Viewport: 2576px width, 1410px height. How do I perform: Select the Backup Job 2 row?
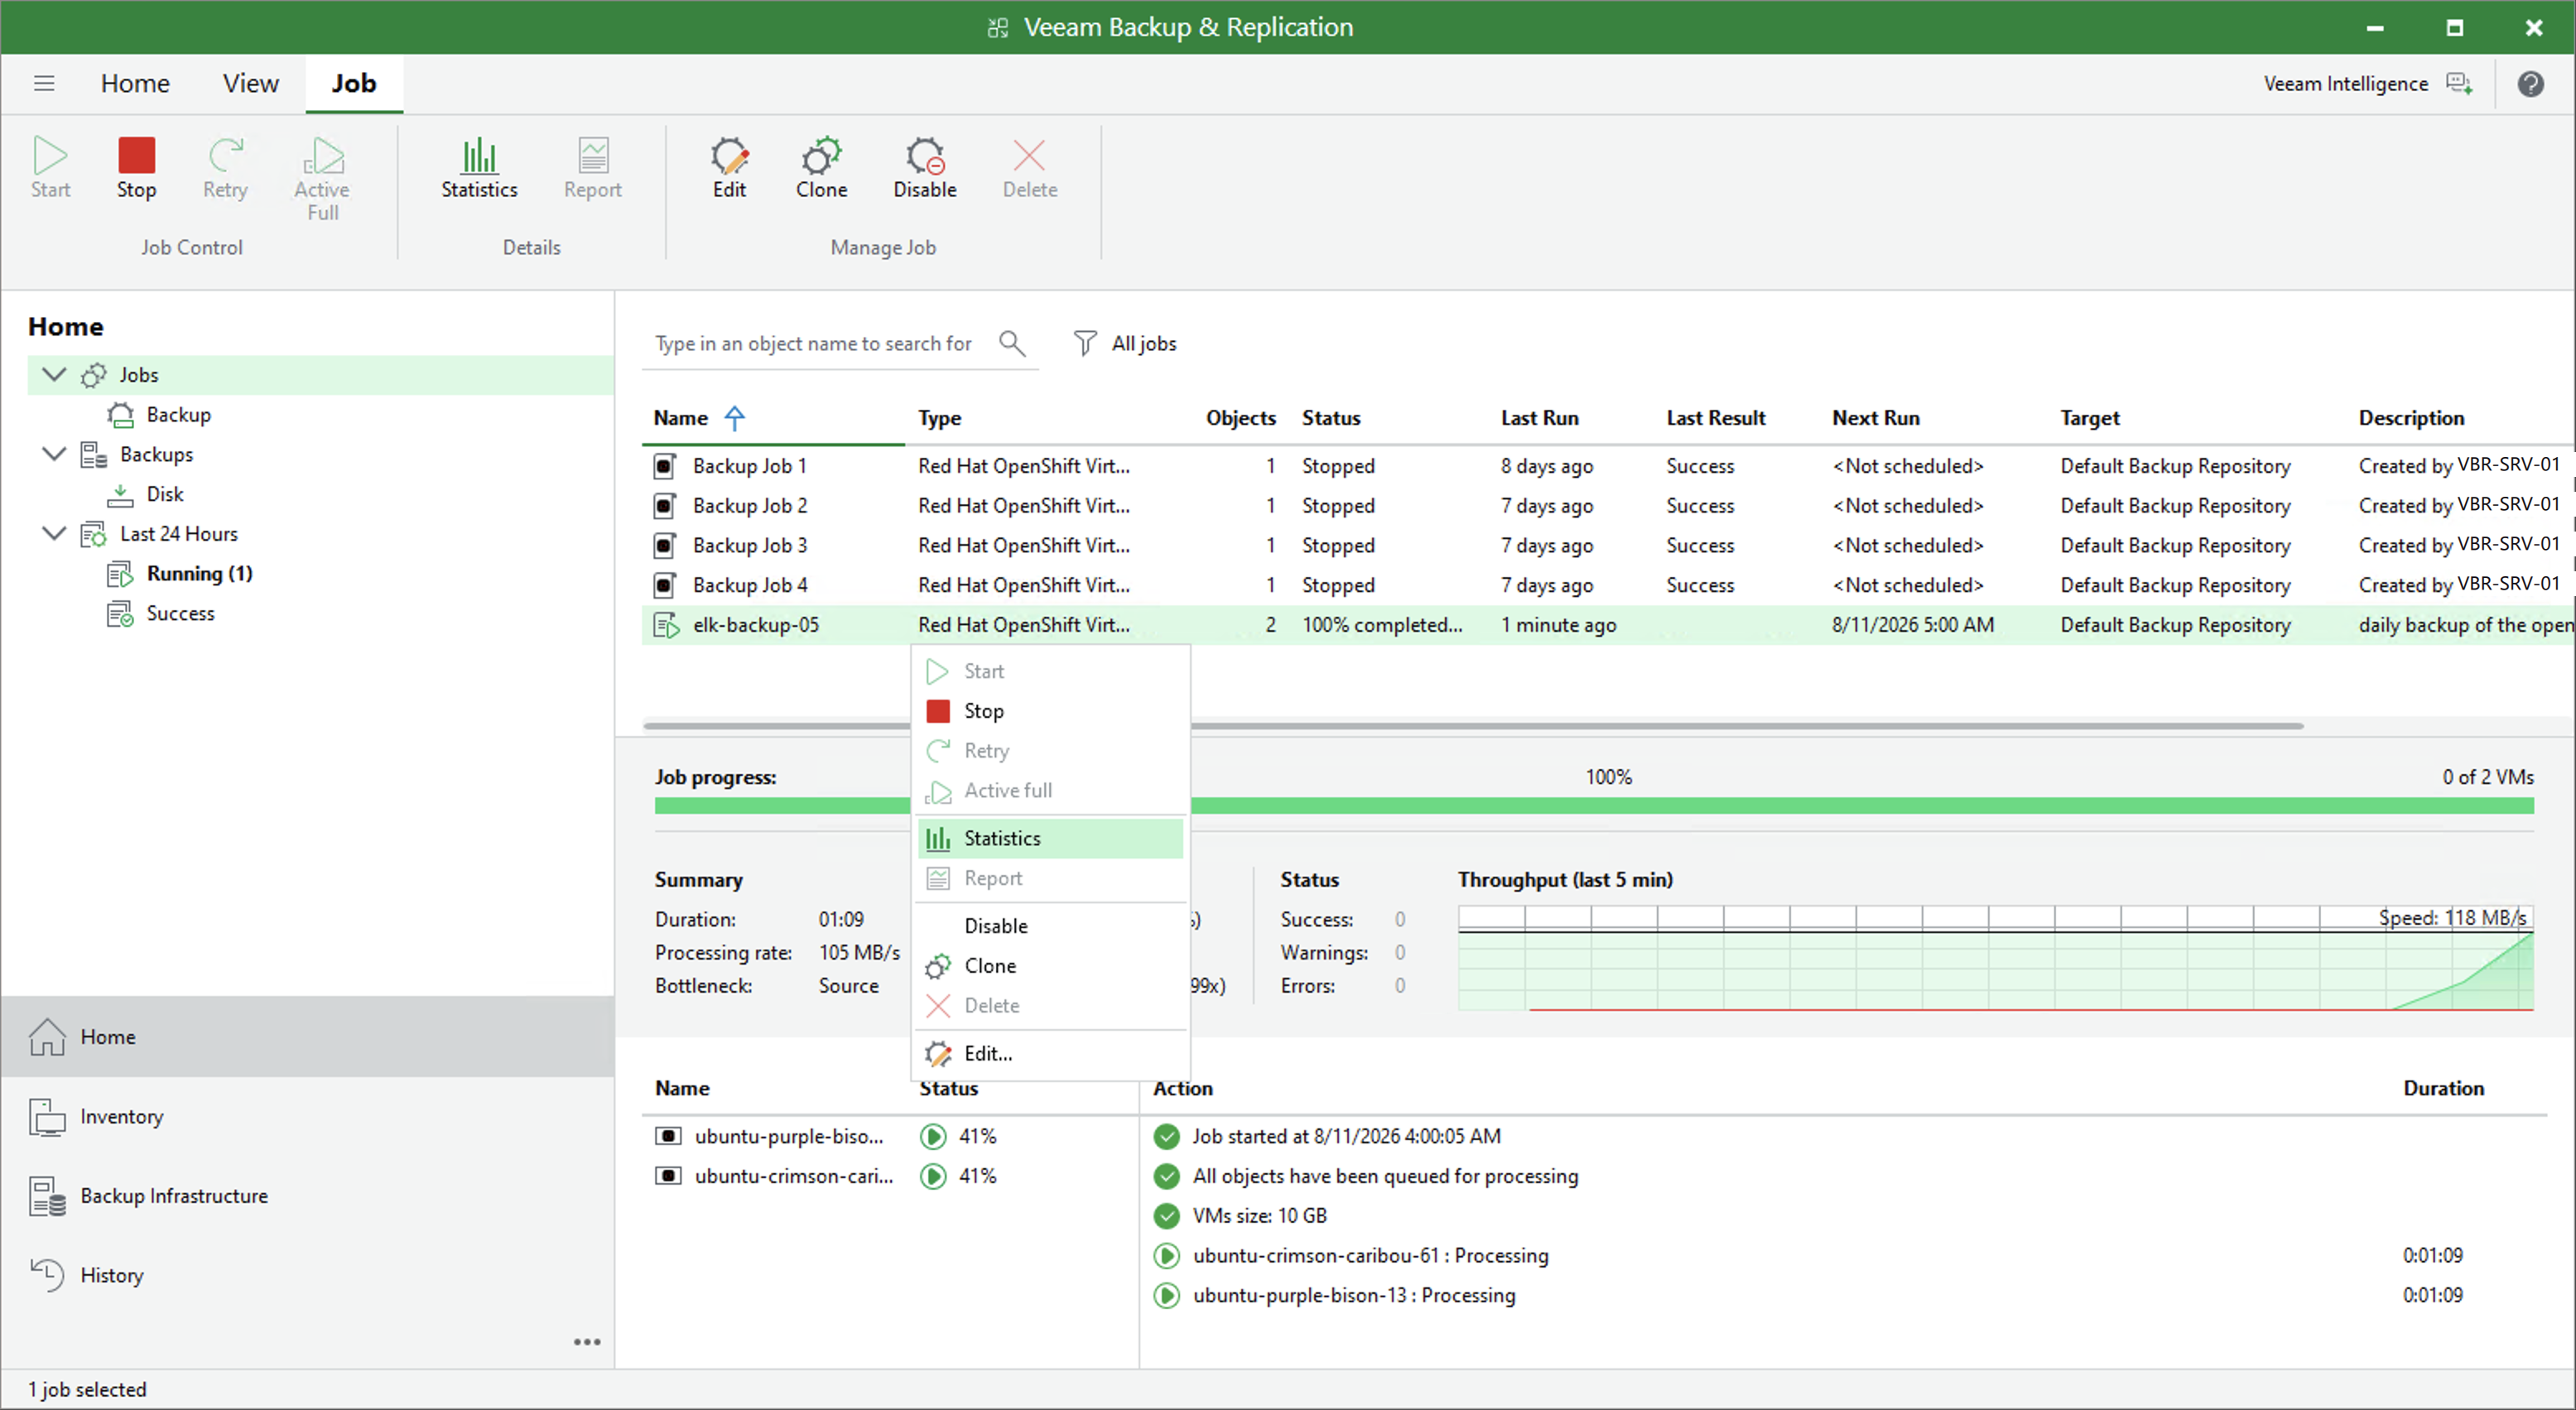[x=1608, y=506]
